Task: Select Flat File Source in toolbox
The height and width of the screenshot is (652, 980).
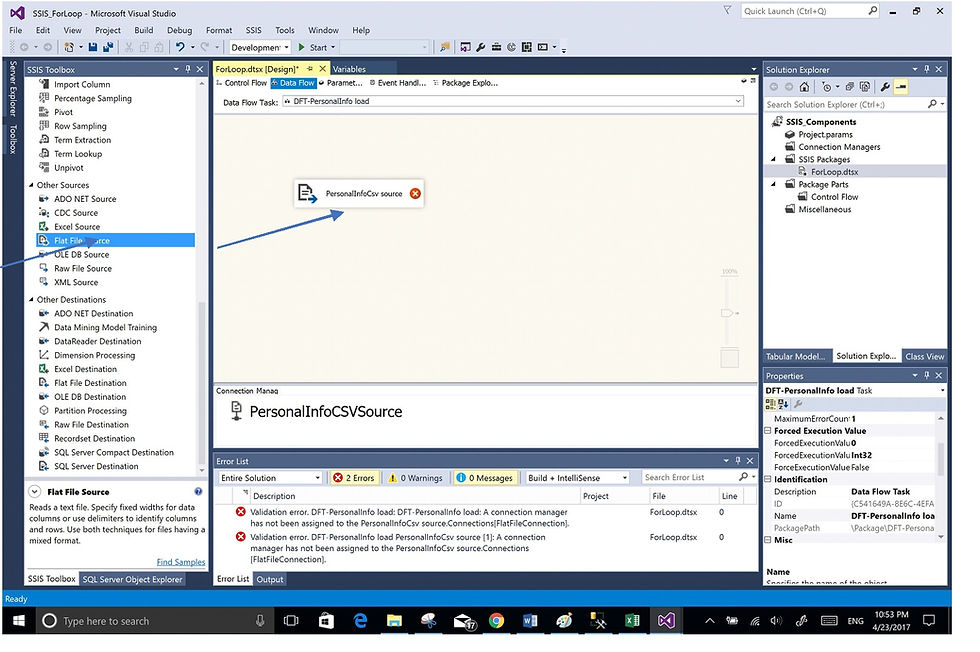Action: [116, 241]
